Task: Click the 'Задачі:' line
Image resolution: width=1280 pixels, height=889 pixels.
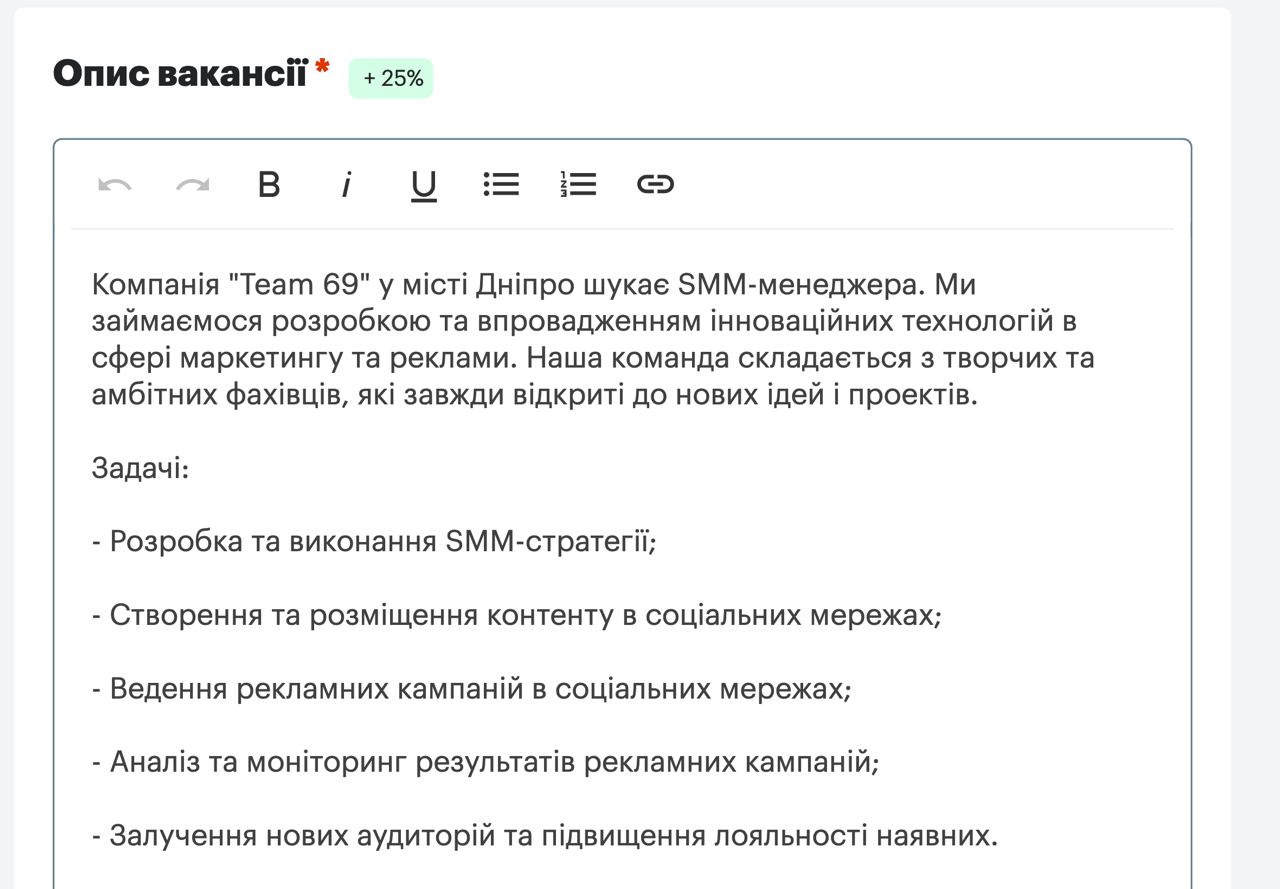Action: tap(141, 468)
